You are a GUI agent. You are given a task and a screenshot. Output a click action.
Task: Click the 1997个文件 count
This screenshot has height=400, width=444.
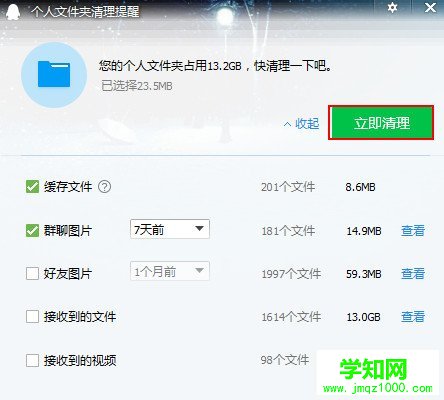click(x=291, y=274)
